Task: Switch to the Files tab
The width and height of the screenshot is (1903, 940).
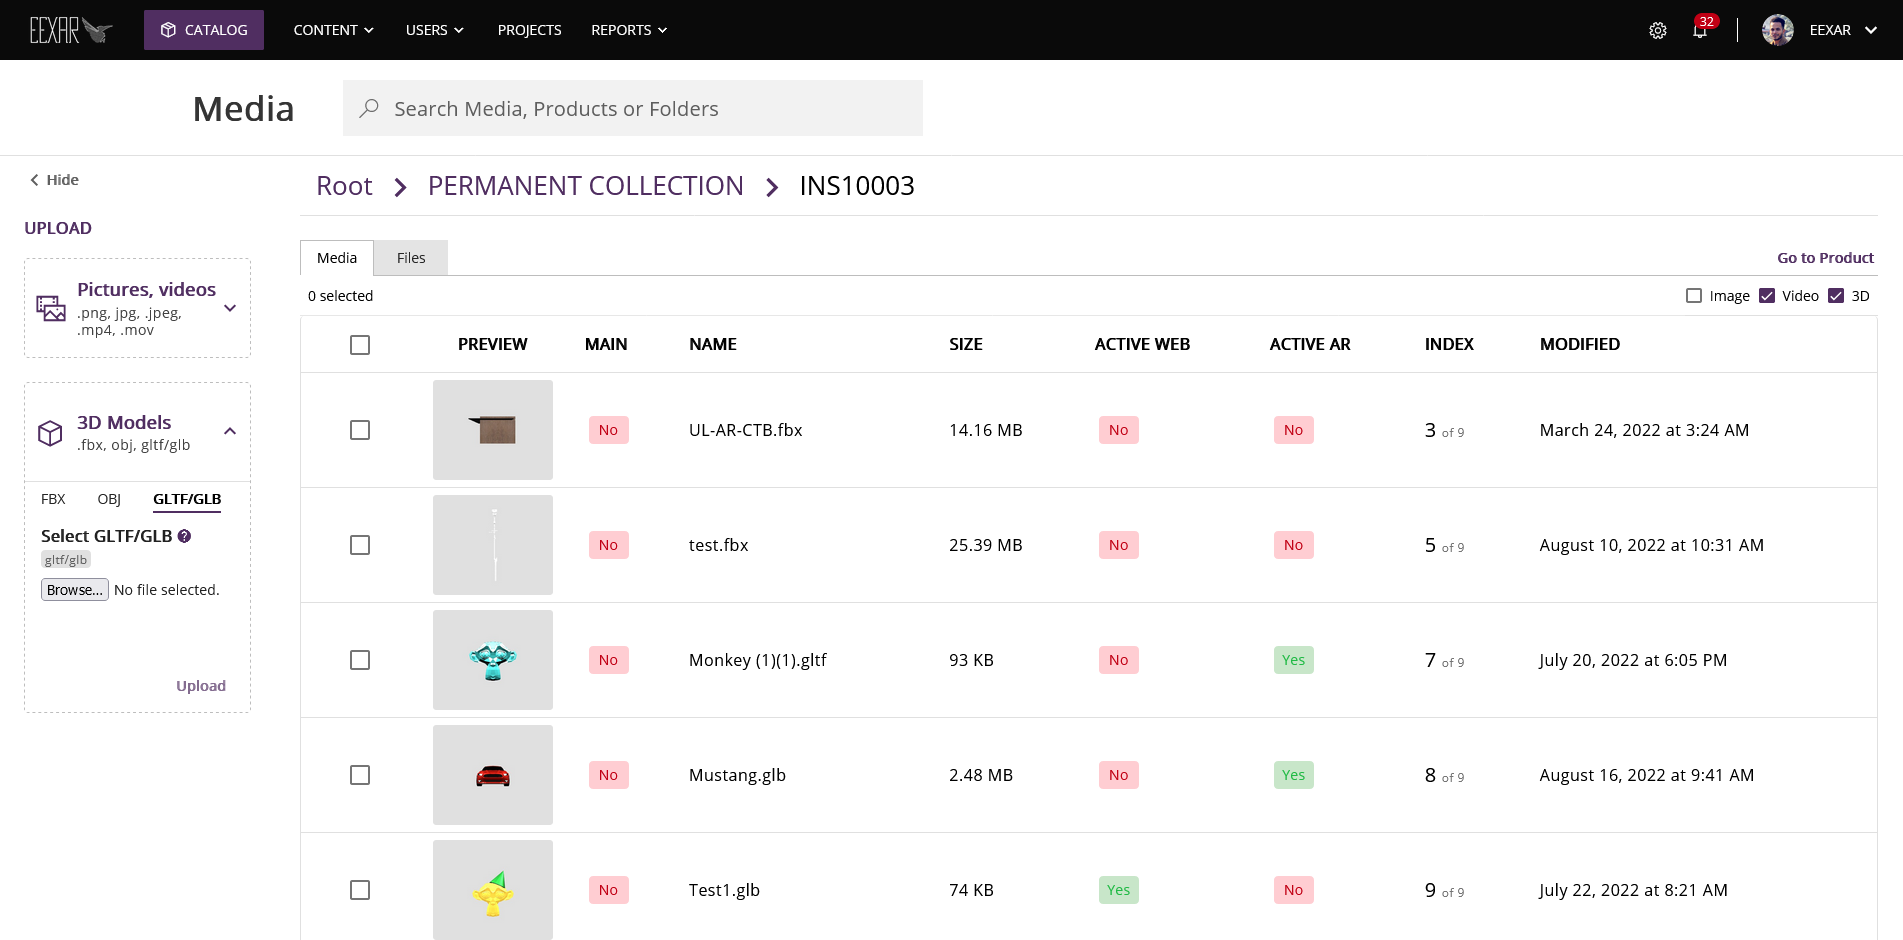Action: pos(410,258)
